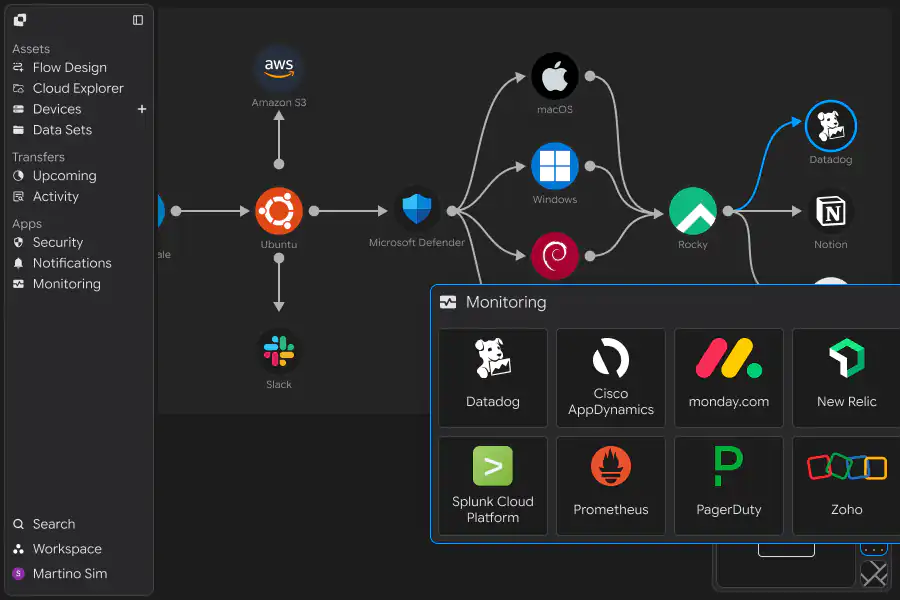The image size is (900, 600).
Task: Select the Microsoft Defender node
Action: [x=417, y=208]
